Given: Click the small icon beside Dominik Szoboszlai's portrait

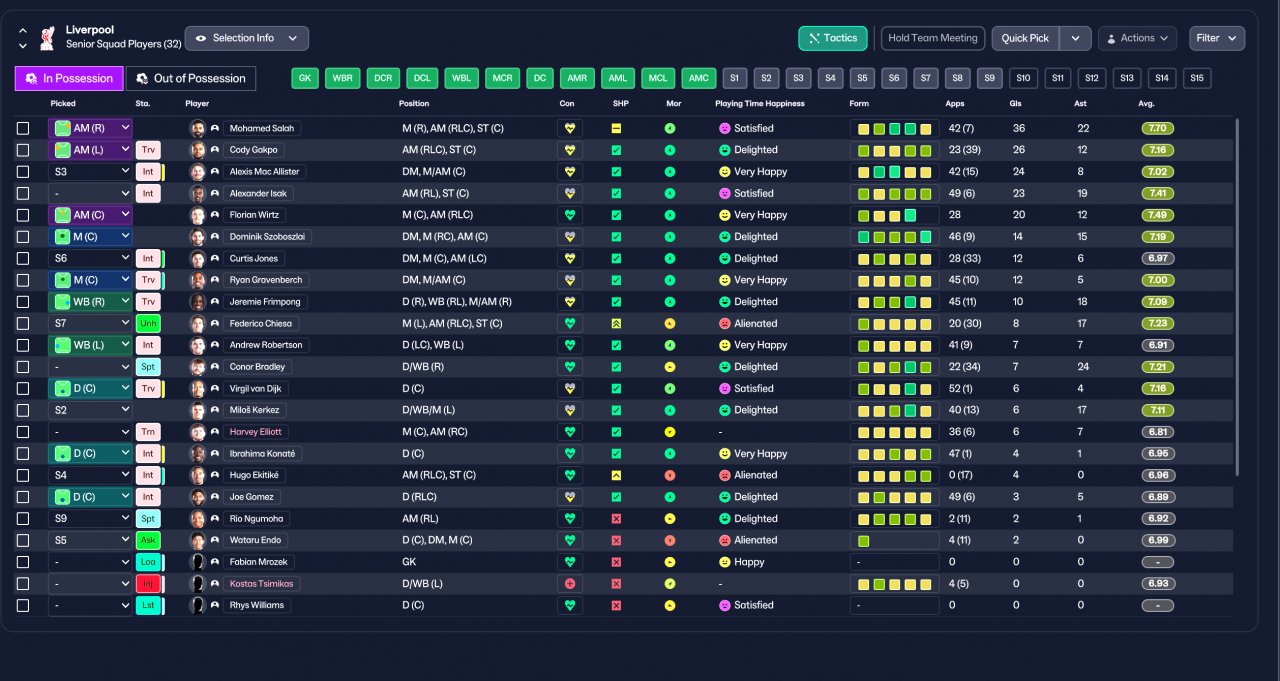Looking at the screenshot, I should pyautogui.click(x=214, y=237).
